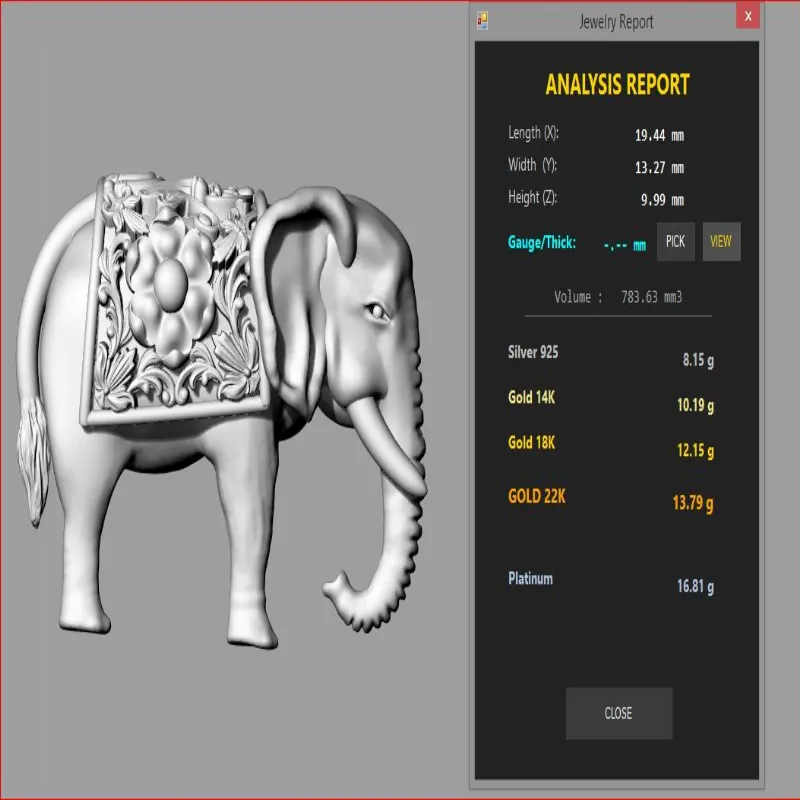The image size is (800, 800).
Task: Click the yellow VIEW button
Action: click(721, 241)
